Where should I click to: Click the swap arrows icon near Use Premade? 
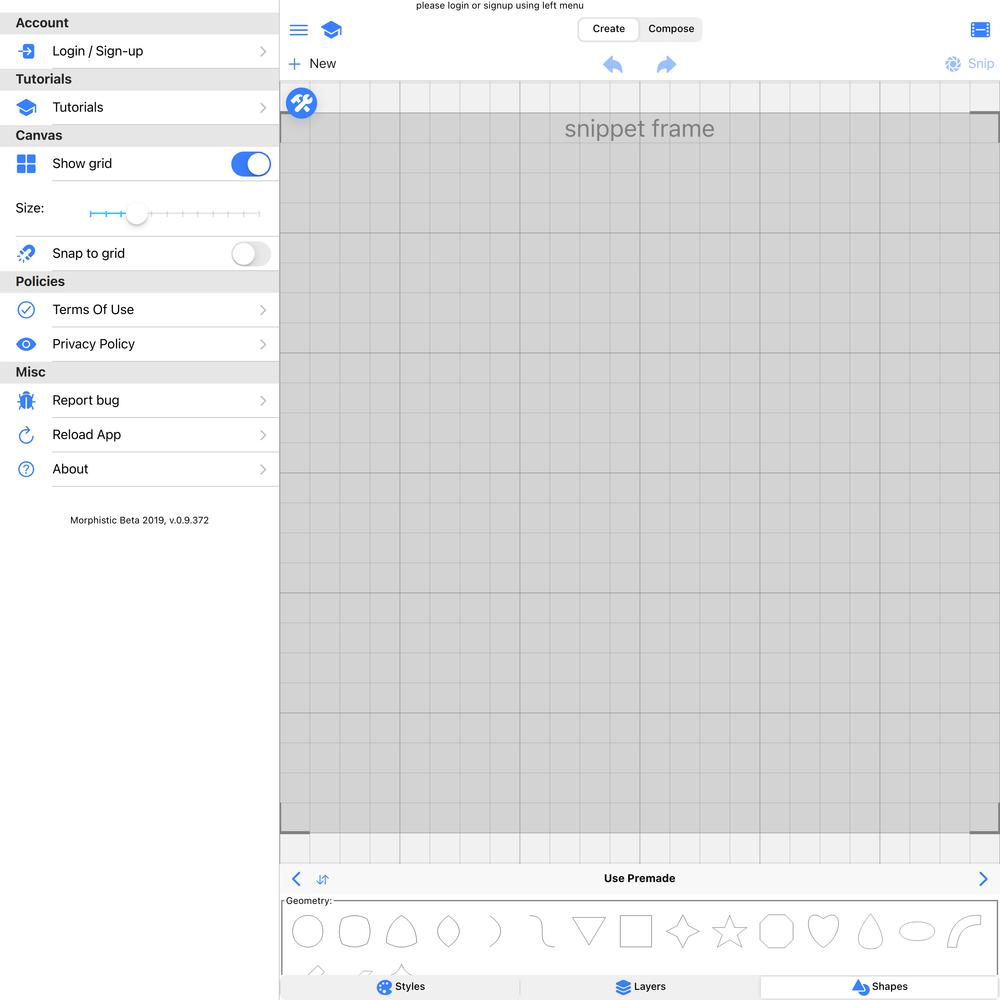[323, 879]
